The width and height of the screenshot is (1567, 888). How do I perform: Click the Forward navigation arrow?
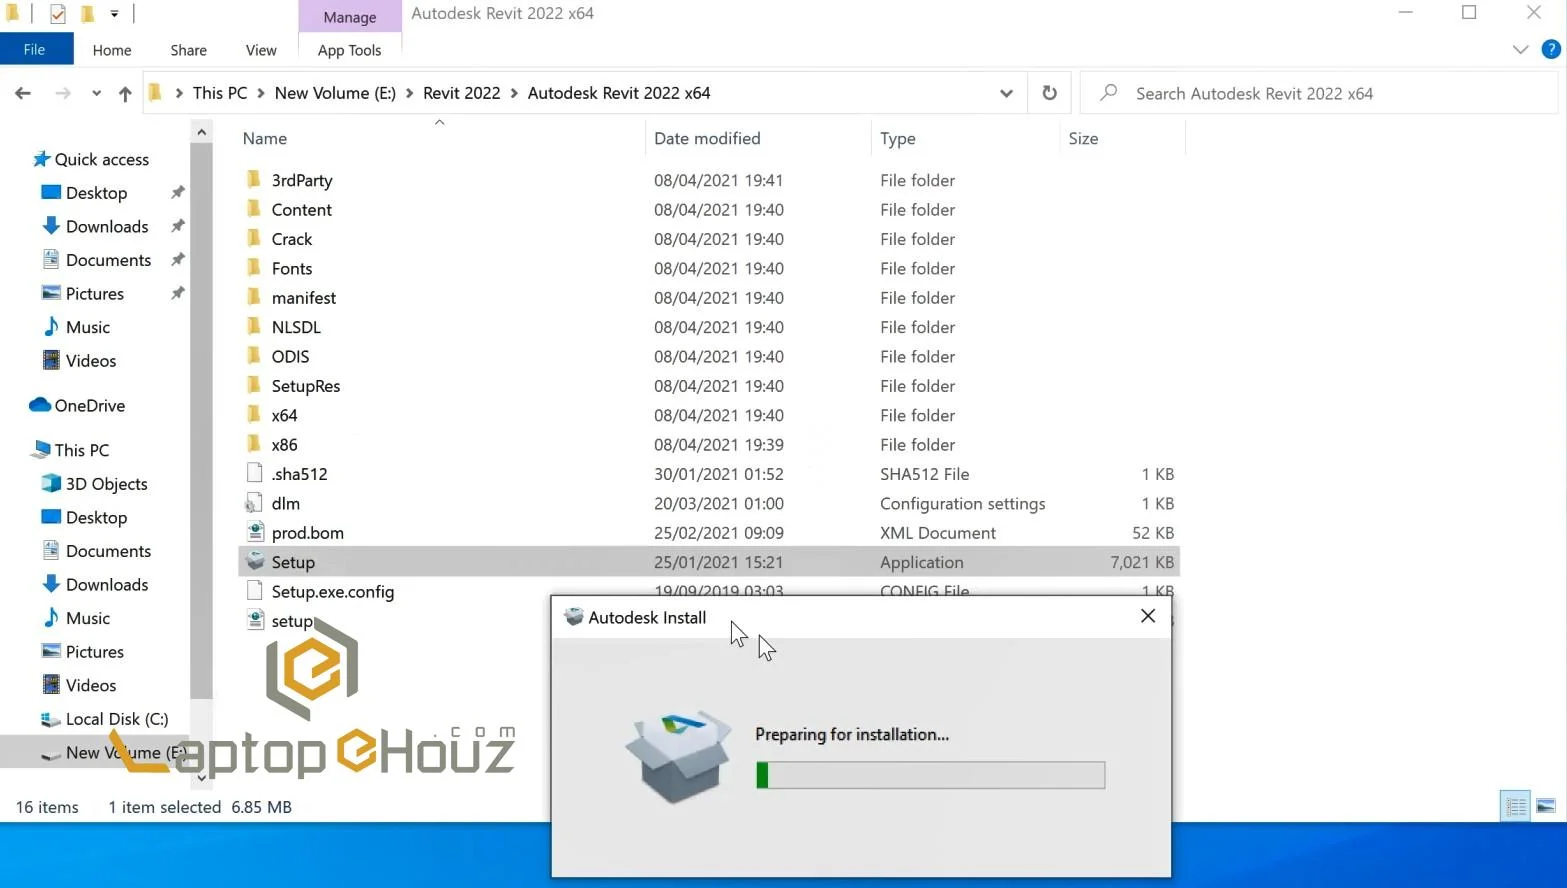pyautogui.click(x=63, y=93)
